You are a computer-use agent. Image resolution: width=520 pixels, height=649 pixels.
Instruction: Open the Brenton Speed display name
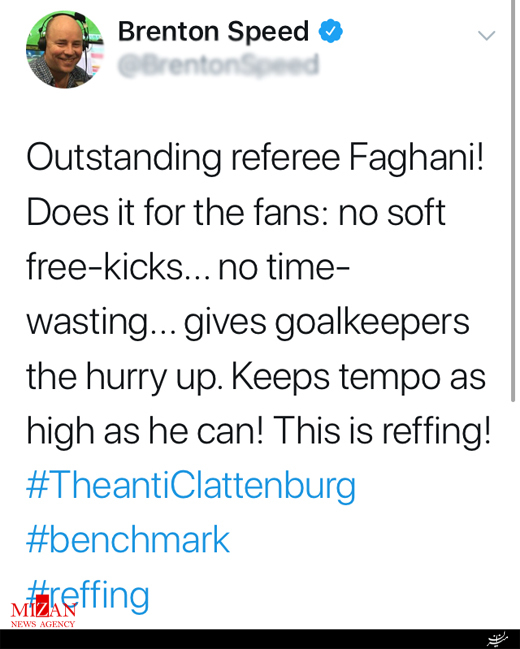[x=214, y=31]
